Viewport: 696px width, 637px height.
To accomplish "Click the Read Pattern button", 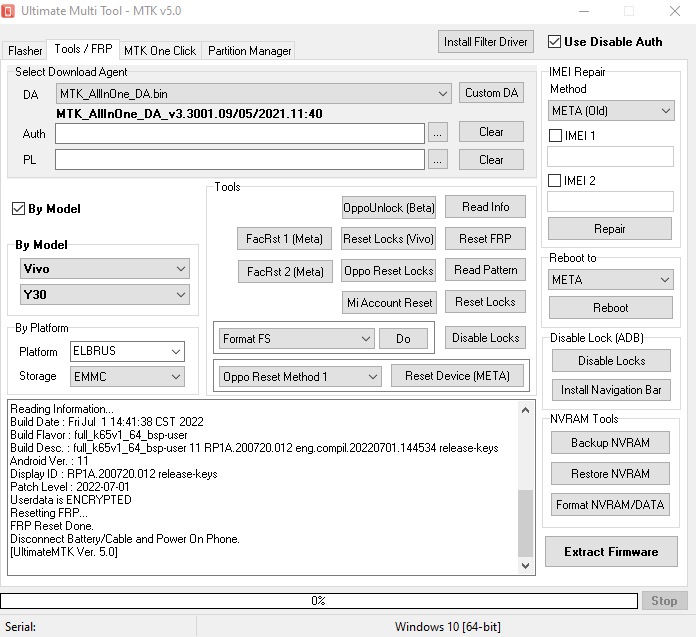I will [486, 270].
